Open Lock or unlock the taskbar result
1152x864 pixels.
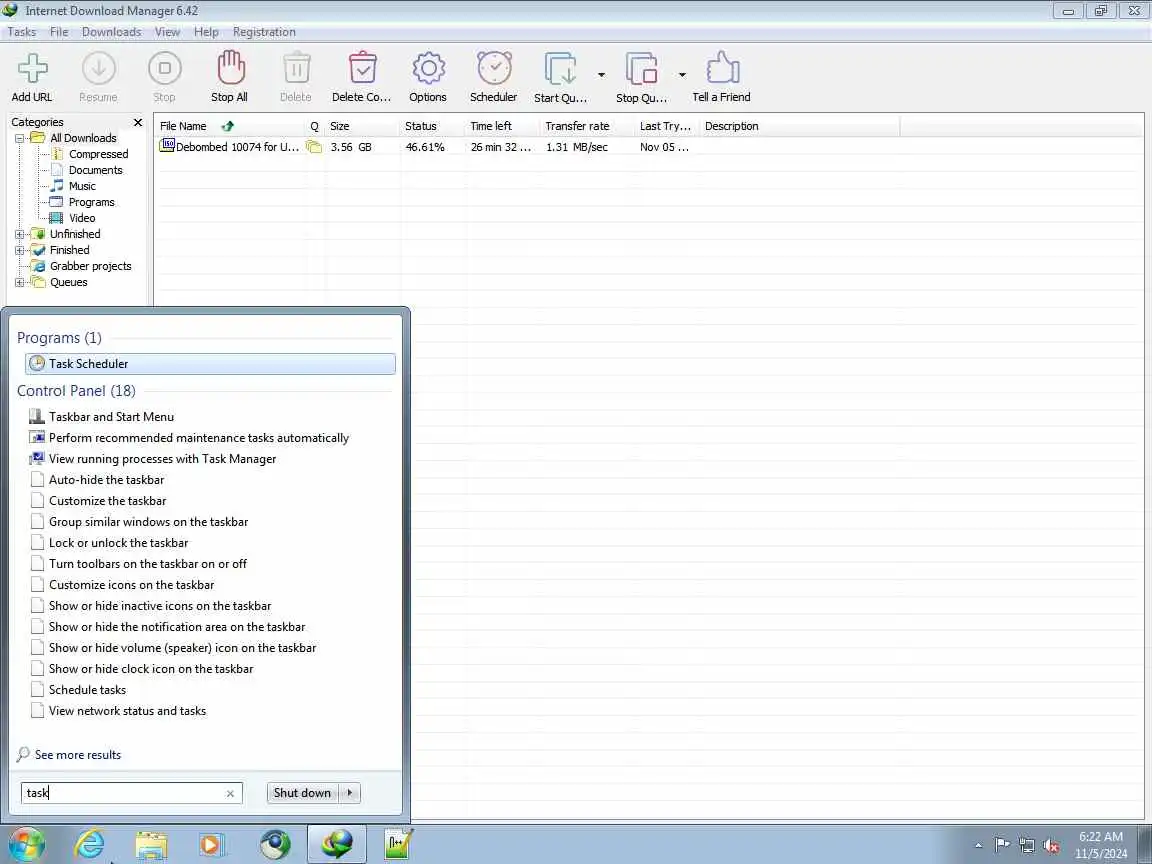click(x=118, y=543)
